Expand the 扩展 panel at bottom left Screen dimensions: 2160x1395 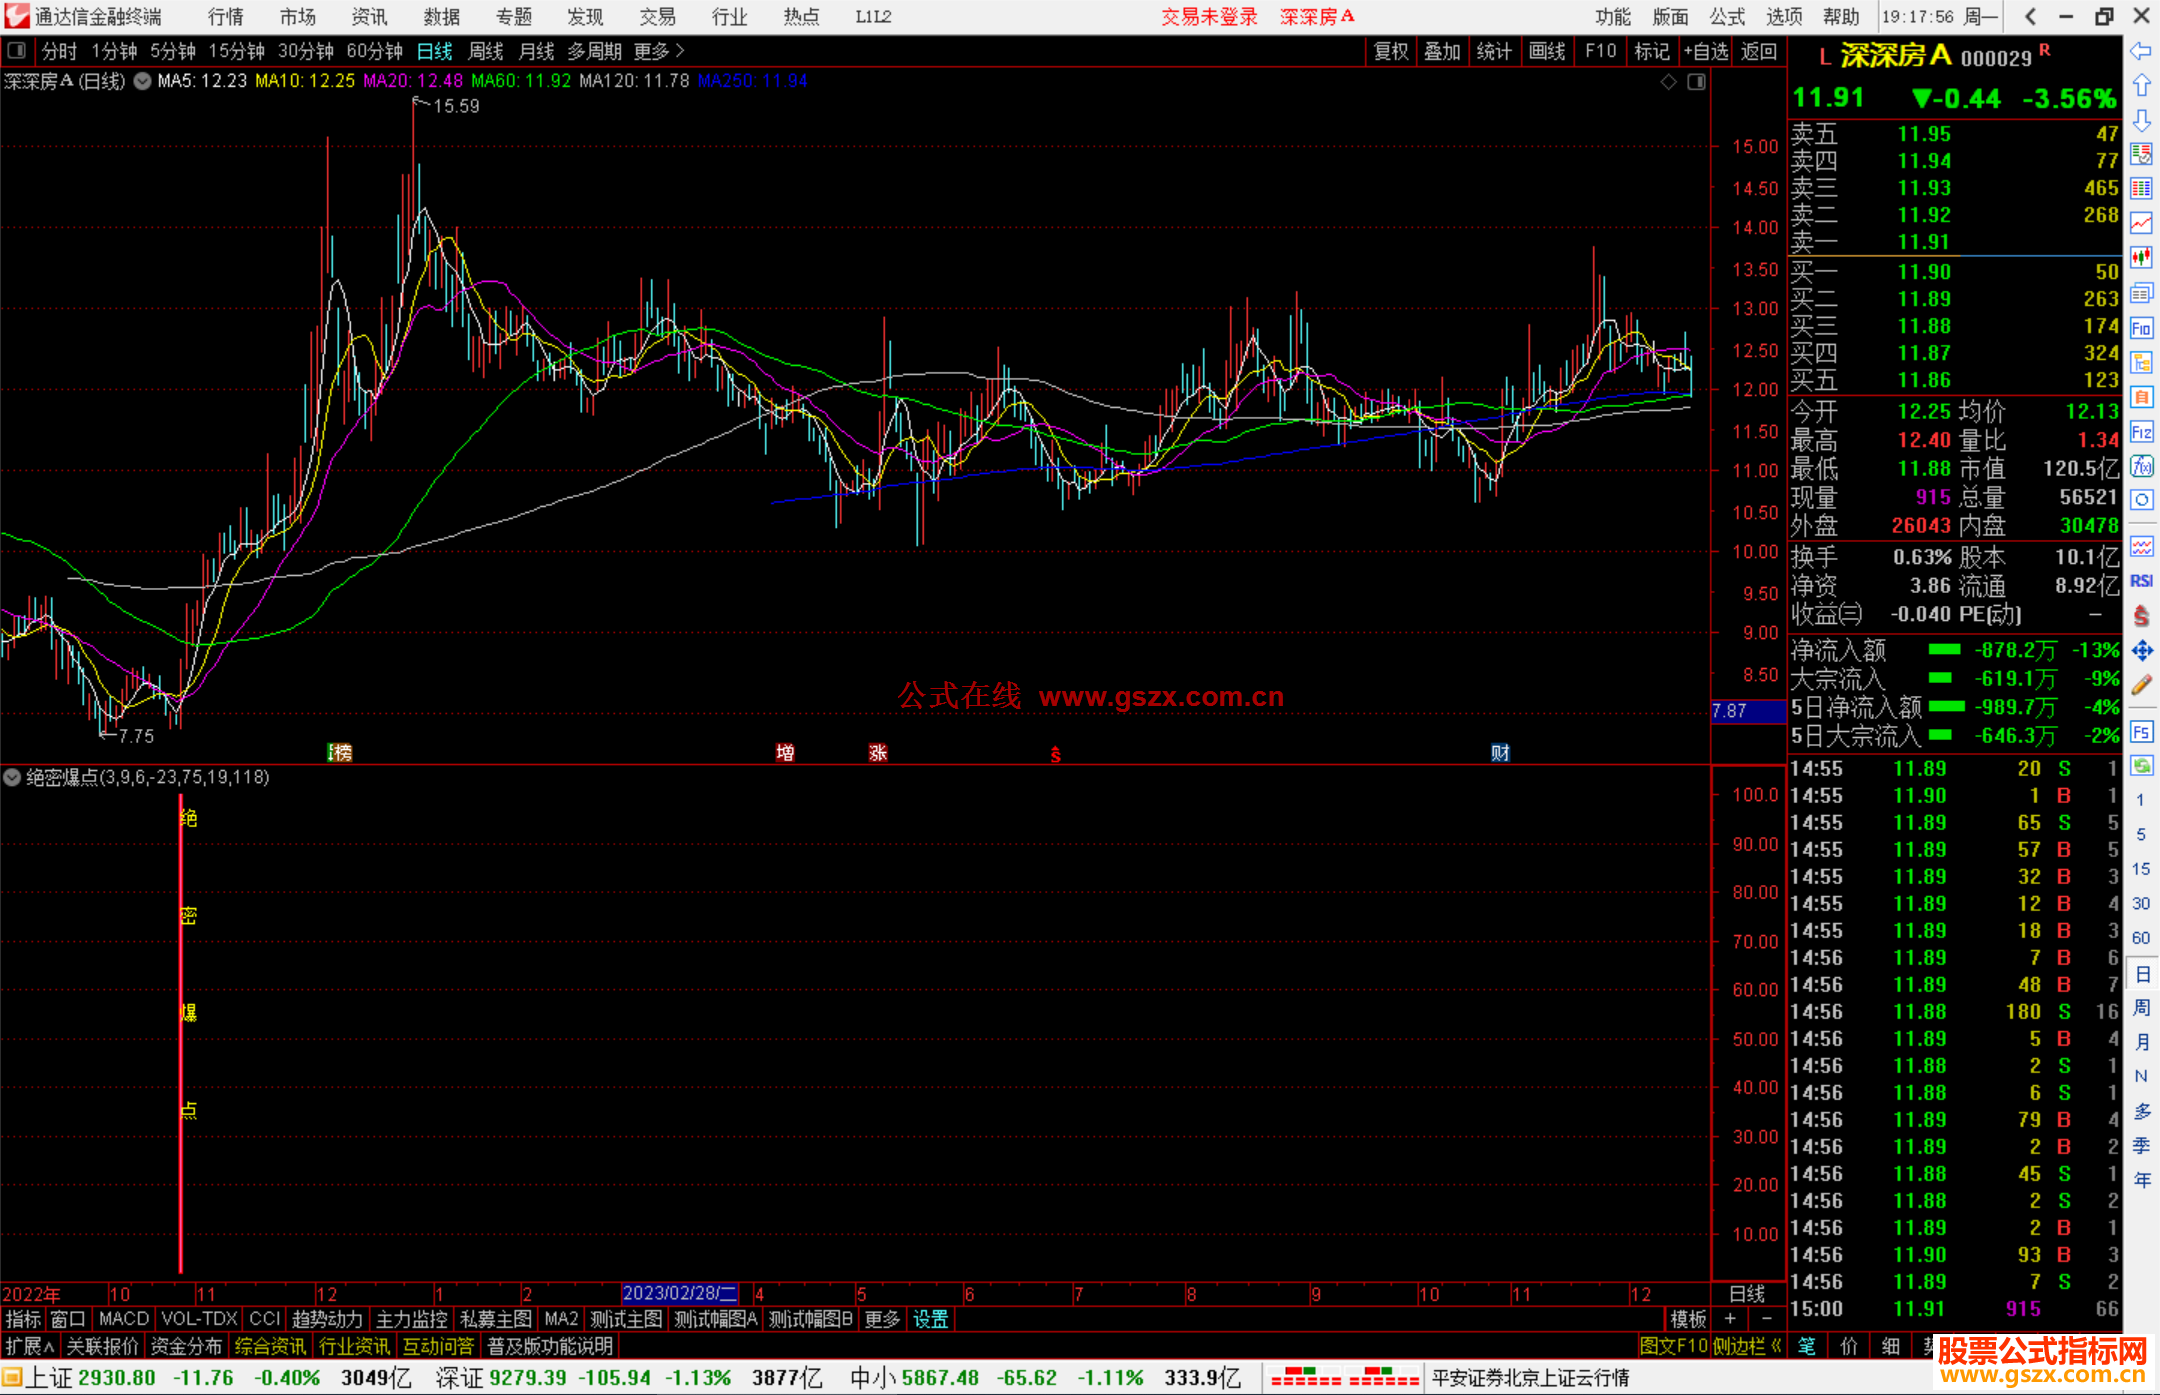[29, 1346]
